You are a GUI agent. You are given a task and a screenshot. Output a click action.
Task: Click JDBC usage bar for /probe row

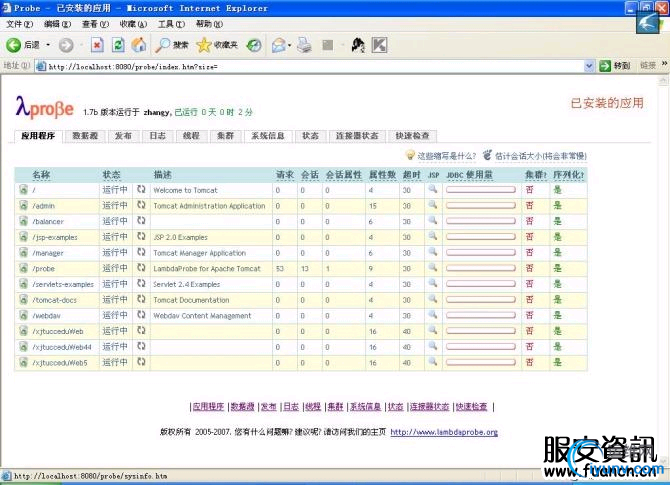coord(481,268)
